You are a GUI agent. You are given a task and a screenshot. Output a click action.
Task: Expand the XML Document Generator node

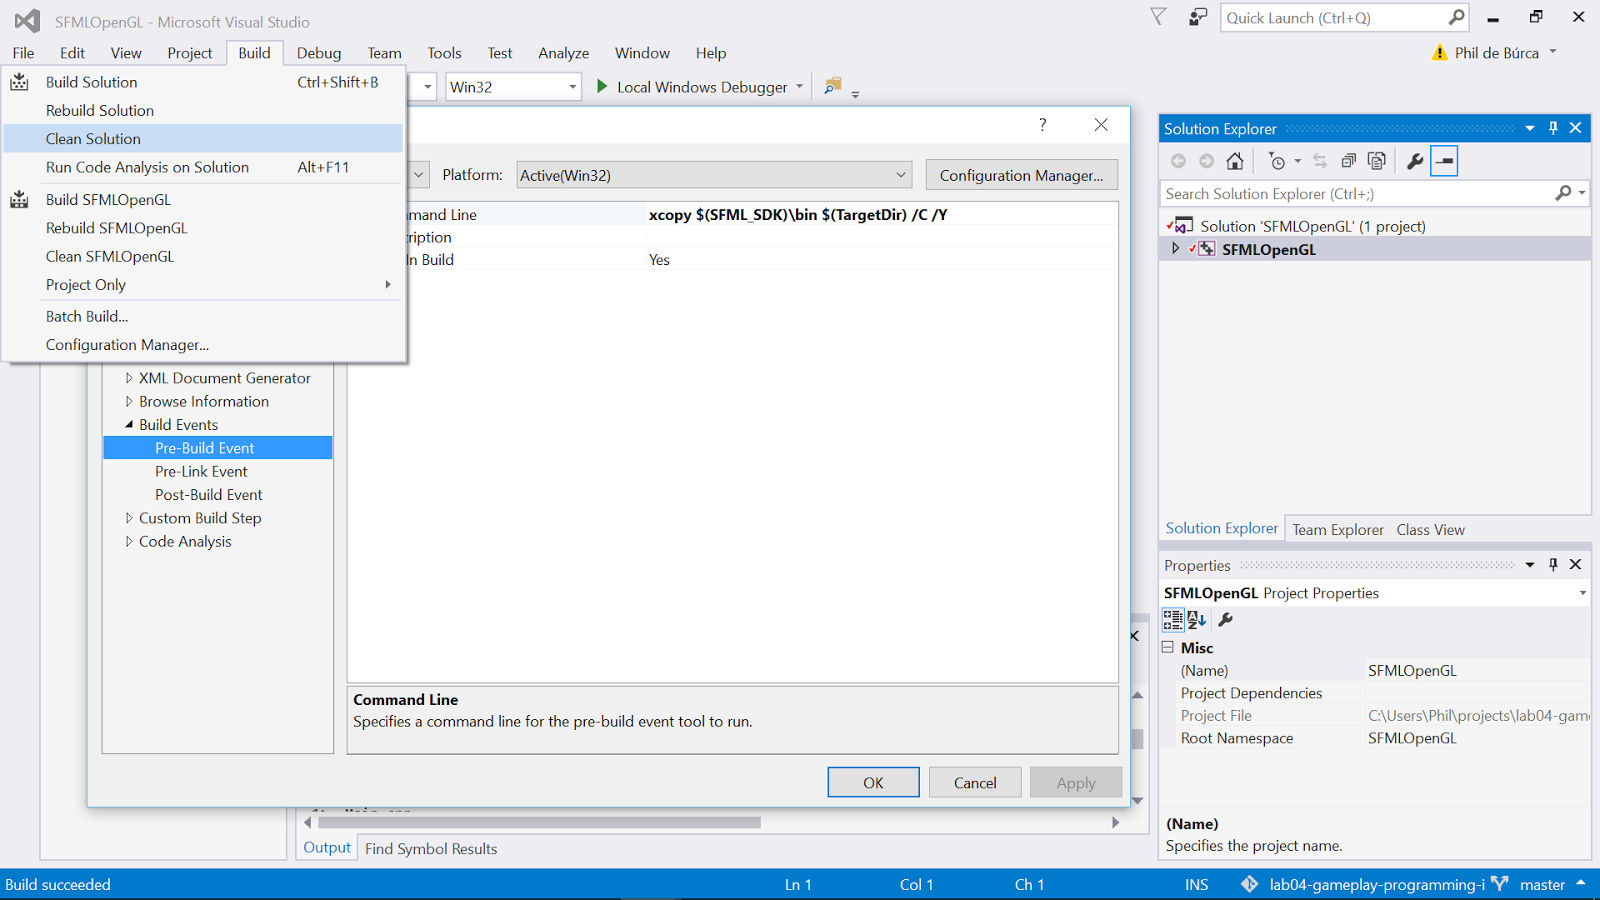(129, 378)
